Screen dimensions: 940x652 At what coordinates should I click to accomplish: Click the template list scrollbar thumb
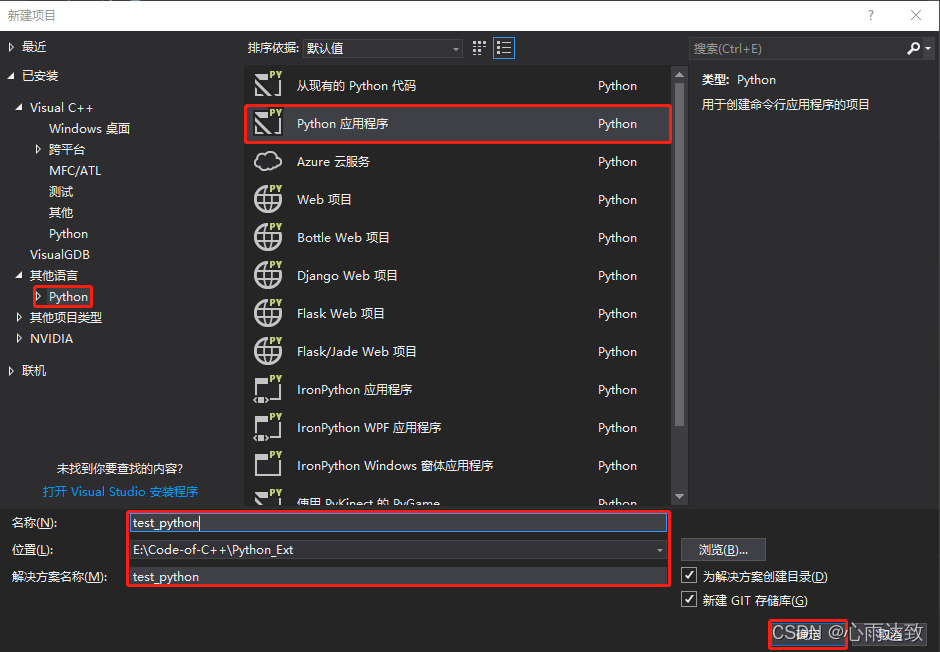(x=679, y=255)
